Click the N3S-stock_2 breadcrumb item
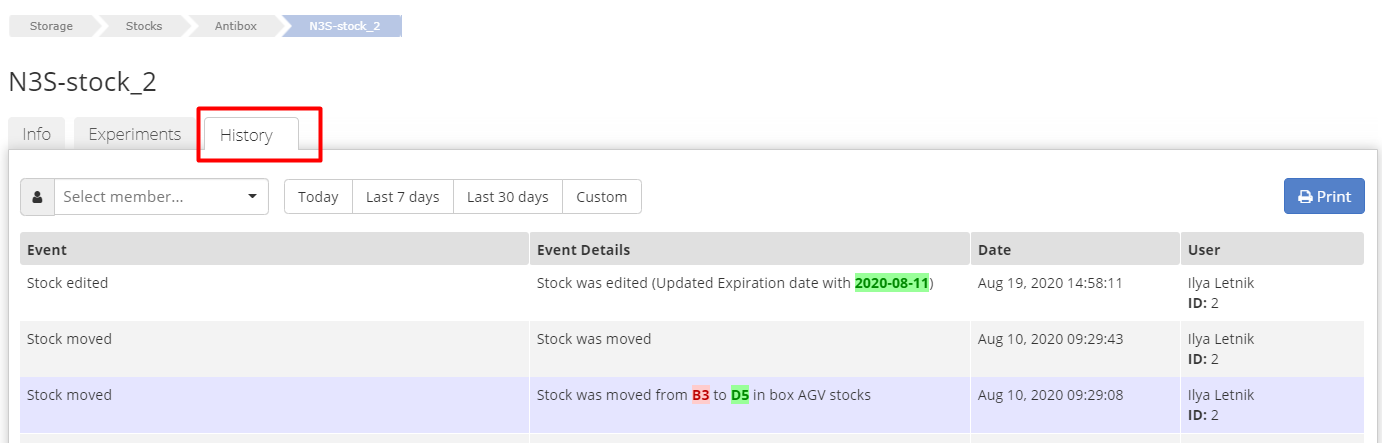This screenshot has height=443, width=1382. point(344,26)
